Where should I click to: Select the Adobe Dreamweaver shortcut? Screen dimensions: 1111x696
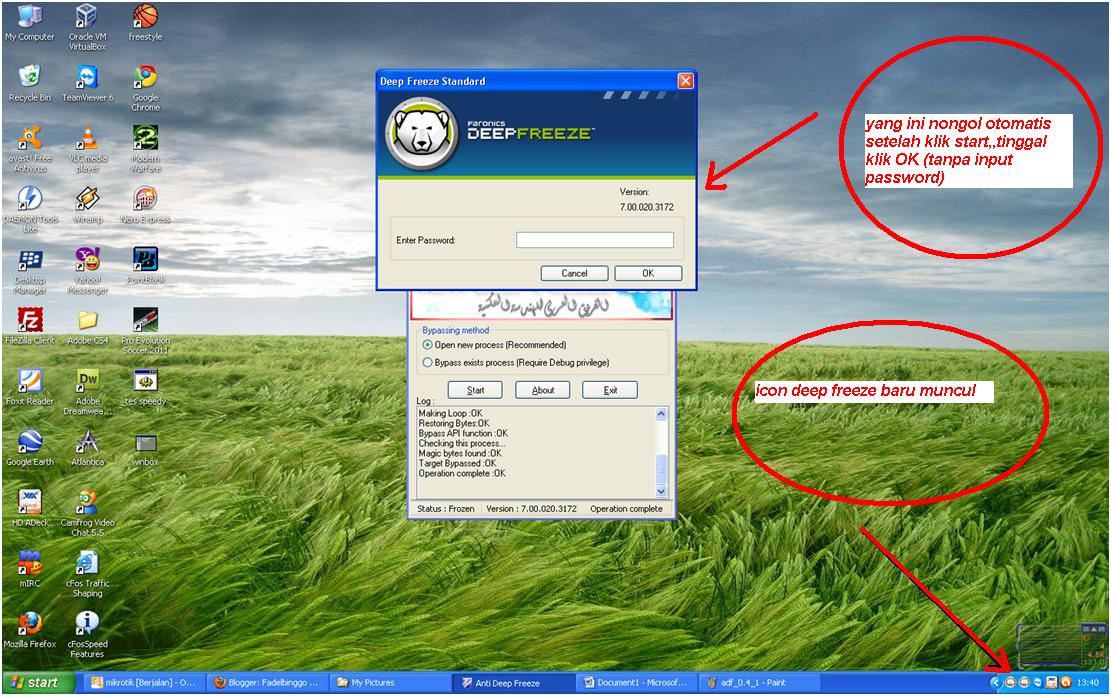click(87, 392)
